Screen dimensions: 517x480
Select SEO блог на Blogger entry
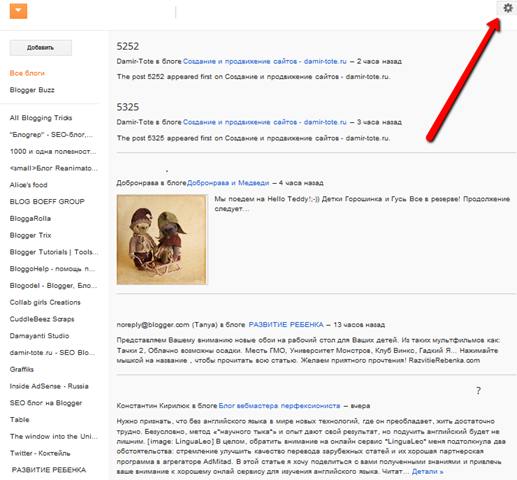coord(46,403)
